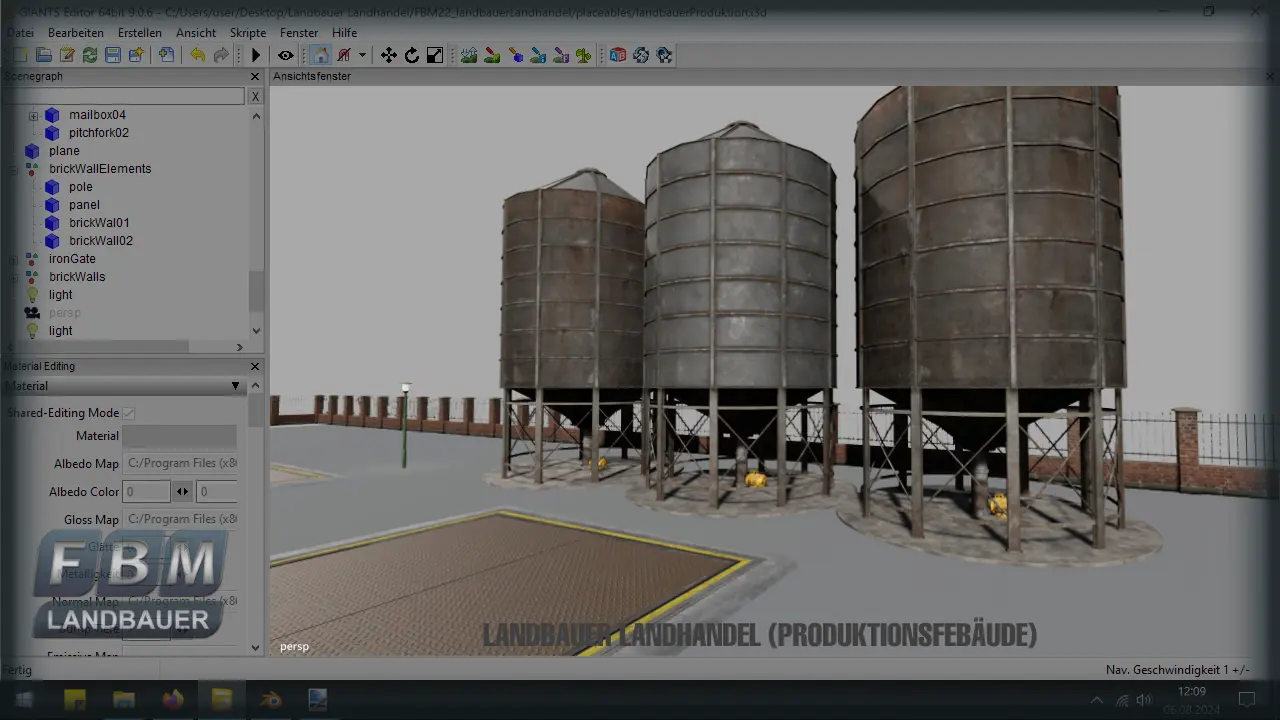Toggle the Shared-Editing Mode checkbox
Viewport: 1280px width, 720px height.
129,413
